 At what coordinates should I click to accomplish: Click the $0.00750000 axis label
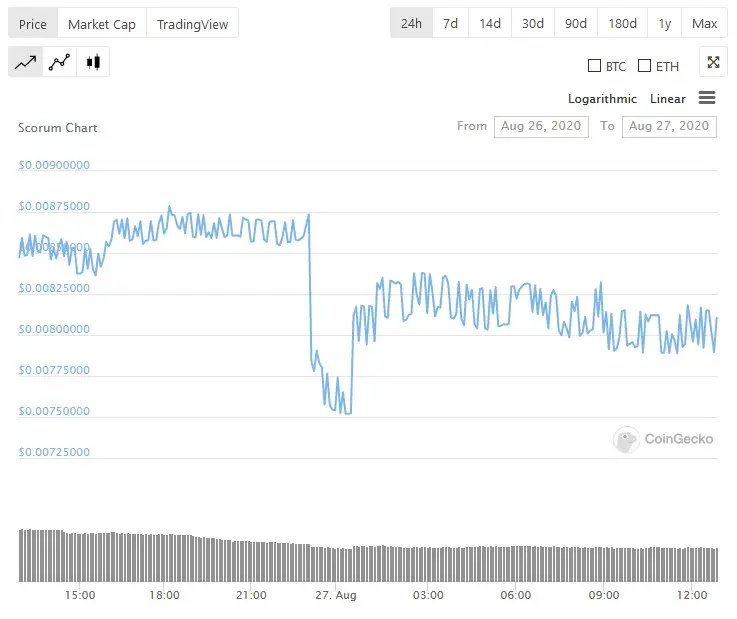click(x=54, y=411)
